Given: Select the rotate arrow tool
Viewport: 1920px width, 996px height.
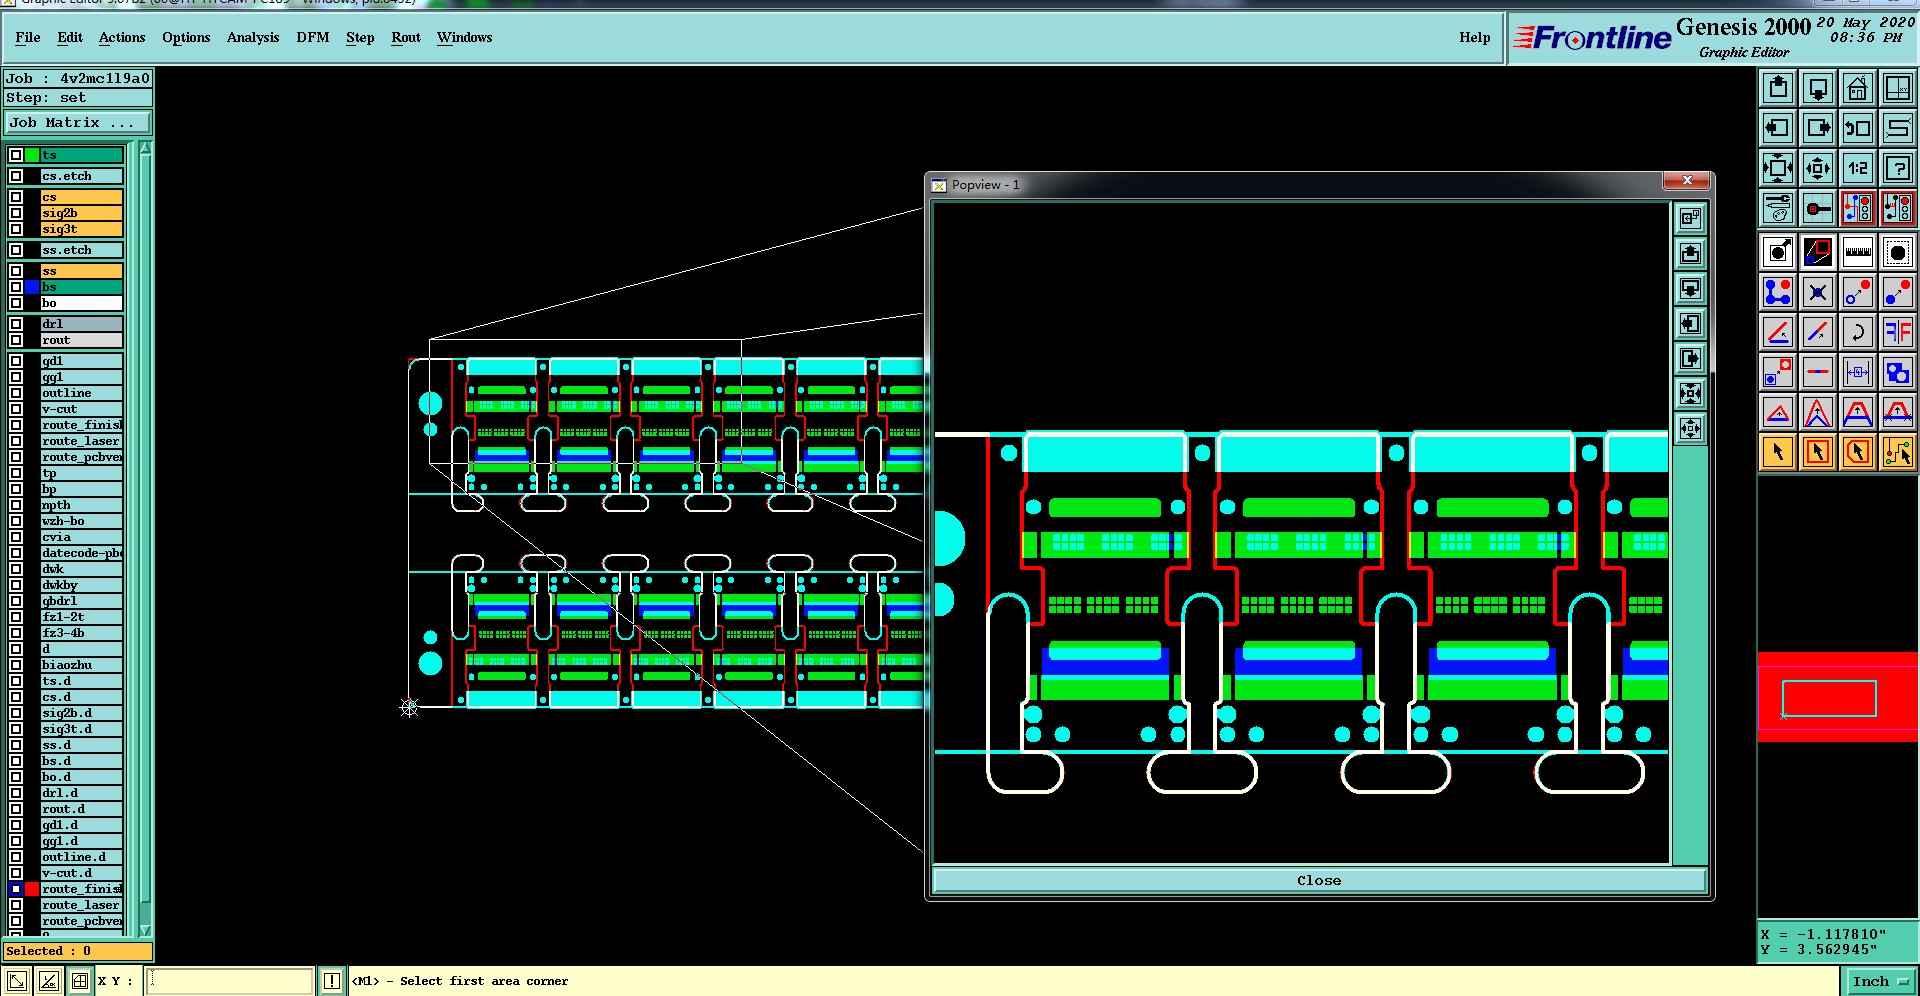Looking at the screenshot, I should [x=1858, y=332].
